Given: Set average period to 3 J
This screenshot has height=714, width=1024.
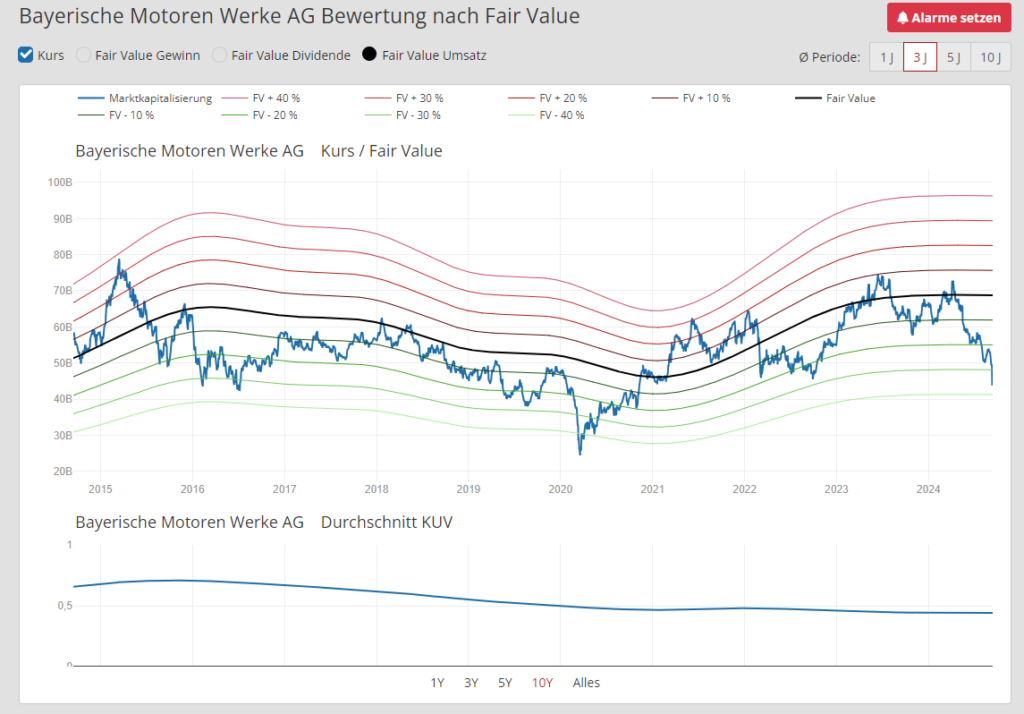Looking at the screenshot, I should point(920,57).
